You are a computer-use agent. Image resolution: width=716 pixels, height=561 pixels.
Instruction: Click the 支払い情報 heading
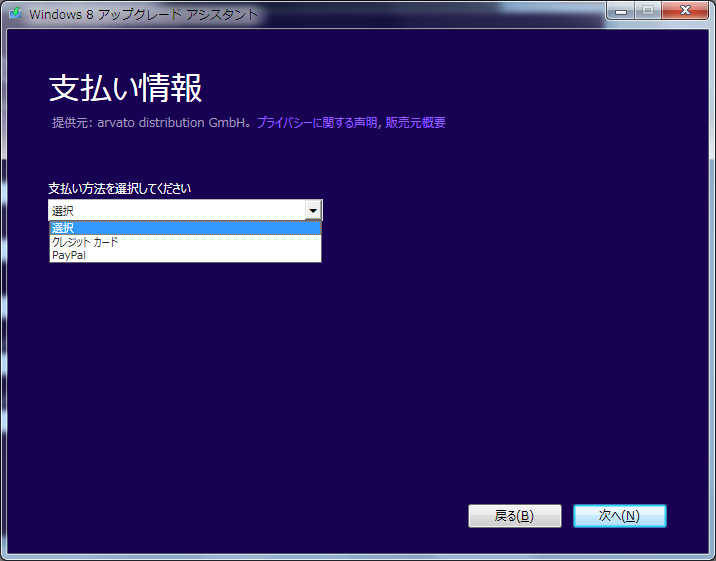(125, 88)
